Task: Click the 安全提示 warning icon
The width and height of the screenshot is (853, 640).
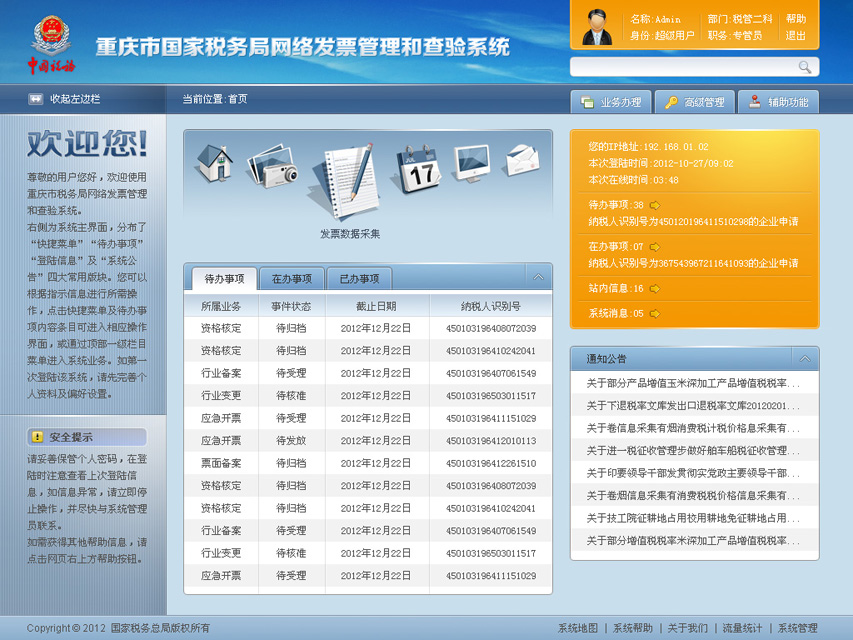Action: pyautogui.click(x=38, y=436)
